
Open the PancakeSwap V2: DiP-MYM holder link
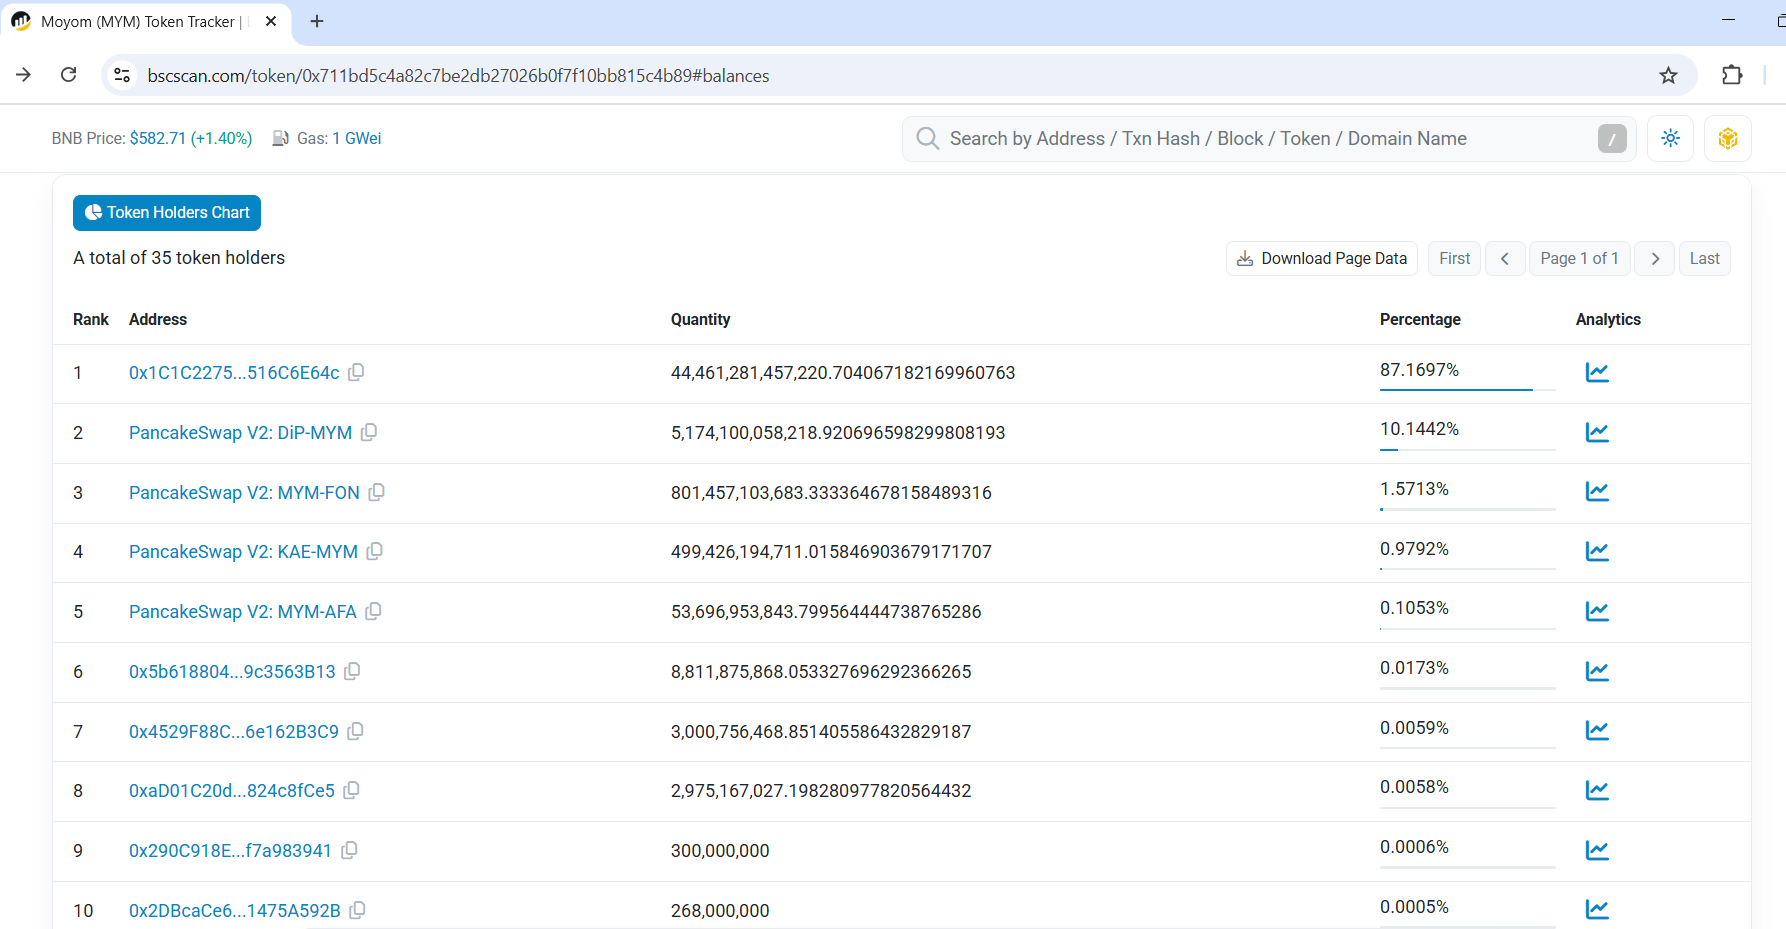click(240, 433)
